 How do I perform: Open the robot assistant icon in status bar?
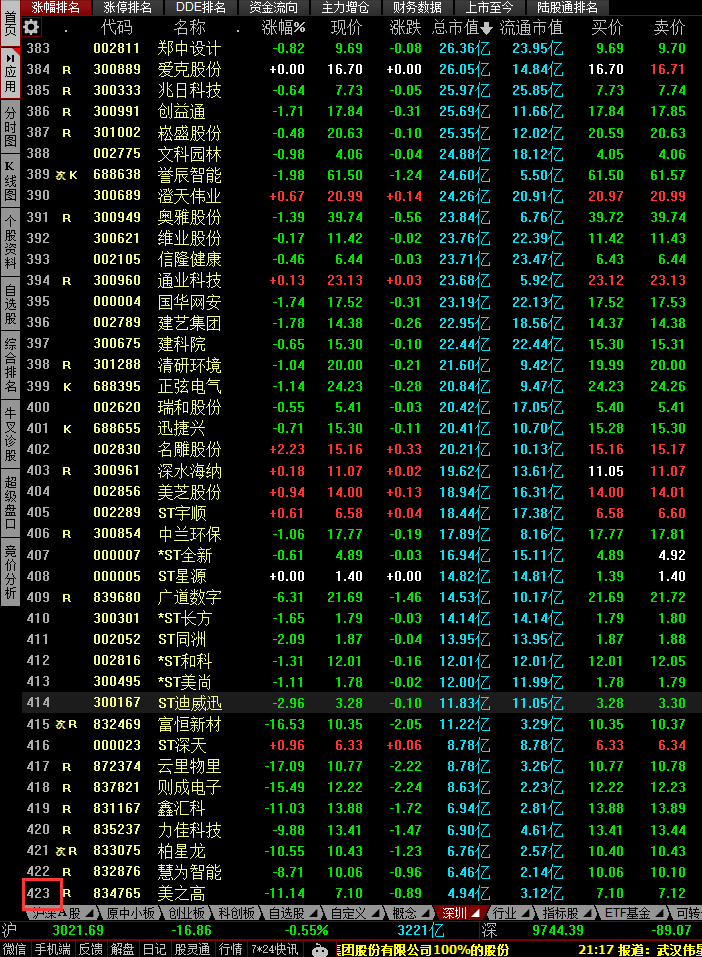[320, 950]
